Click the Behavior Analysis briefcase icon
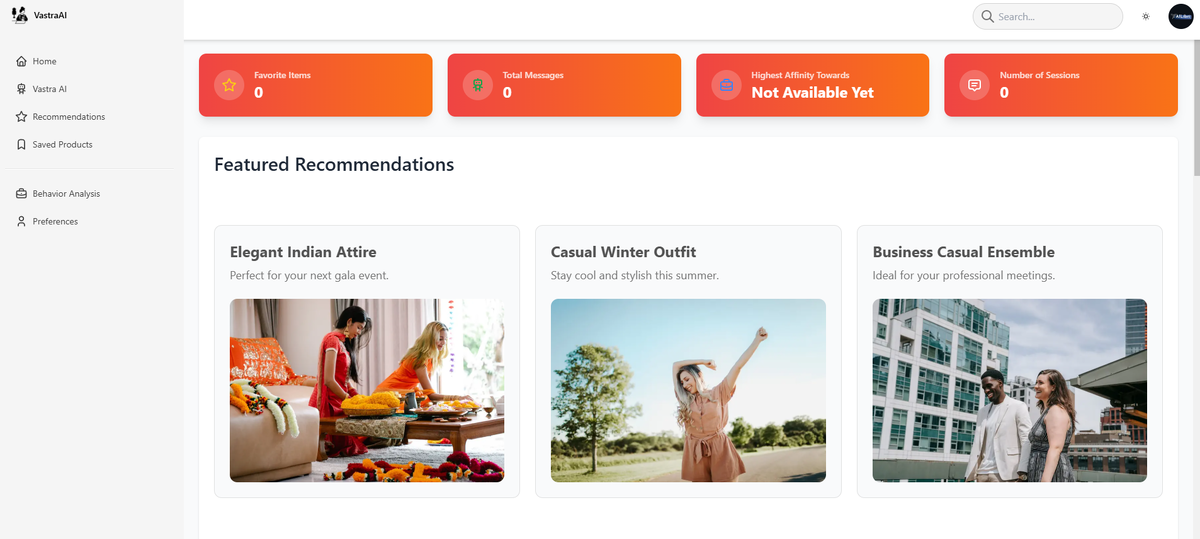This screenshot has height=539, width=1200. pos(21,194)
